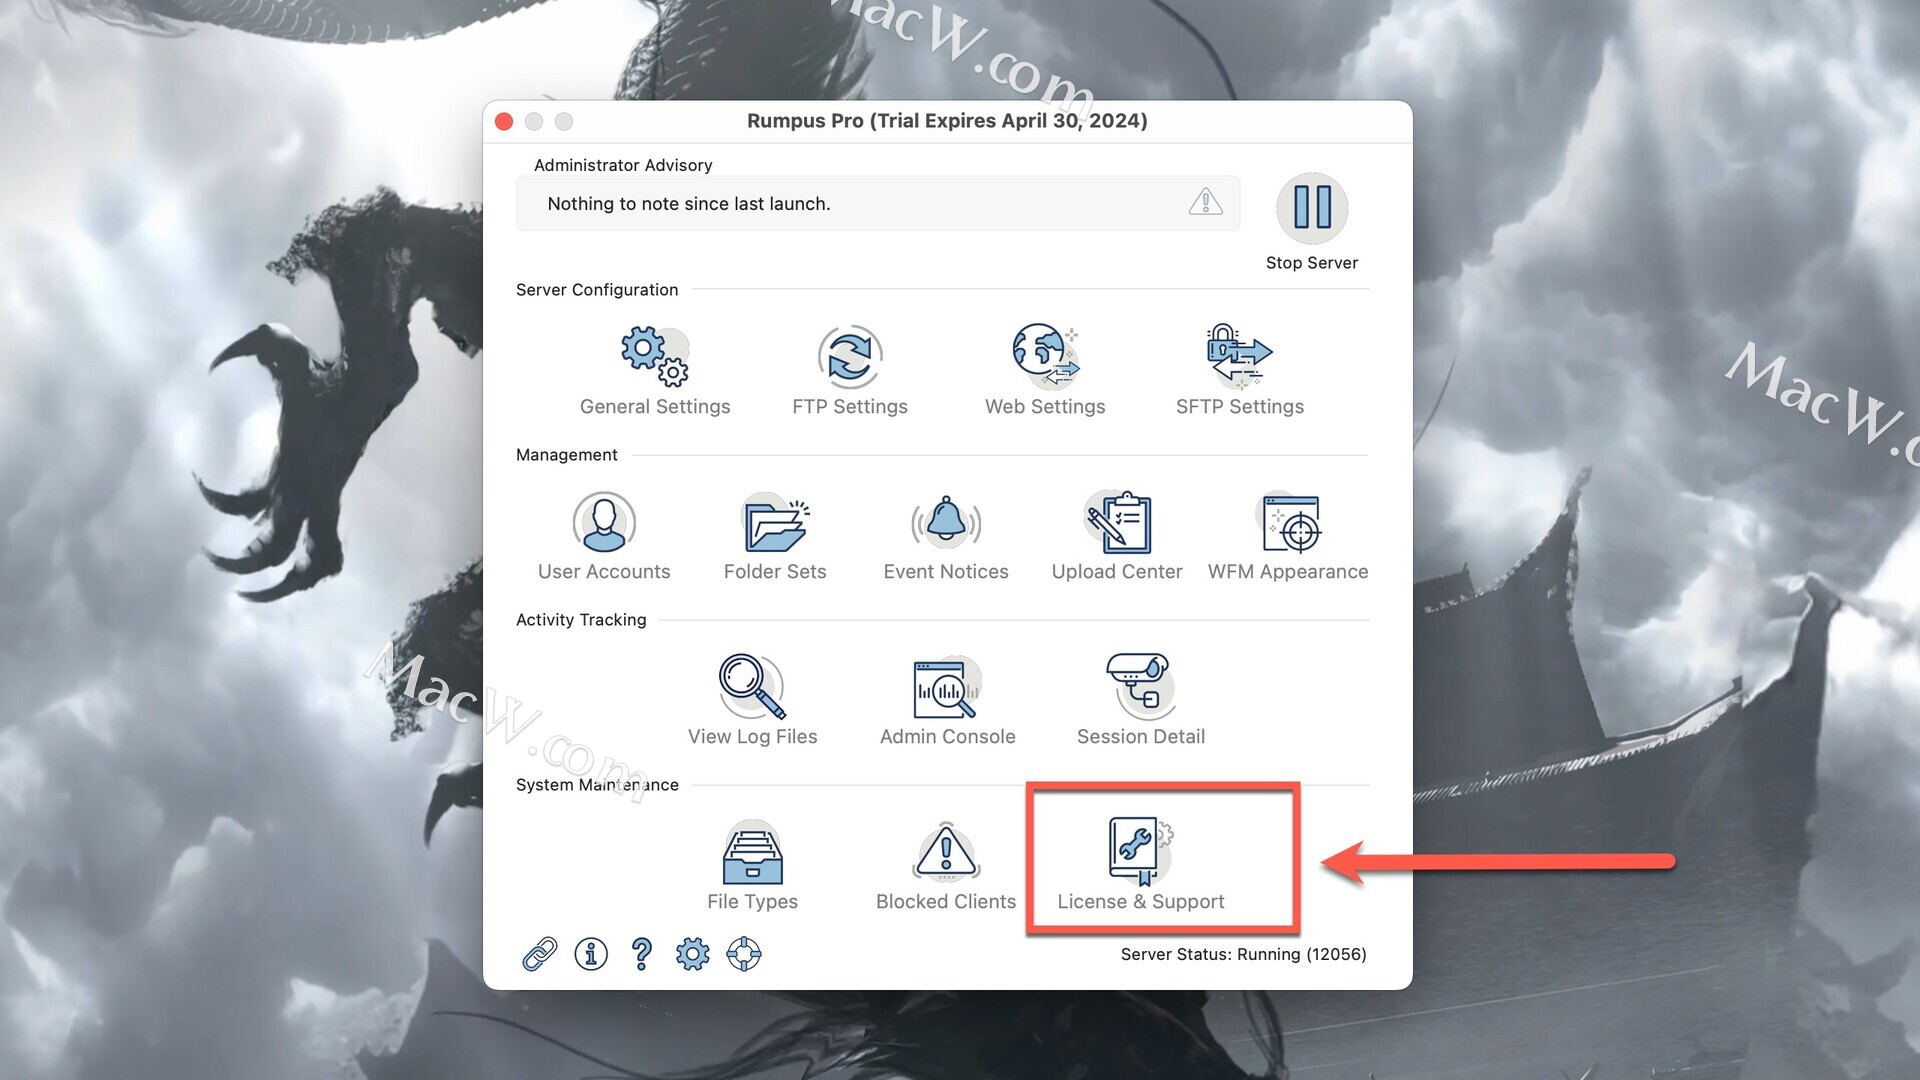Image resolution: width=1920 pixels, height=1080 pixels.
Task: Open Session Detail camera icon
Action: click(1140, 686)
